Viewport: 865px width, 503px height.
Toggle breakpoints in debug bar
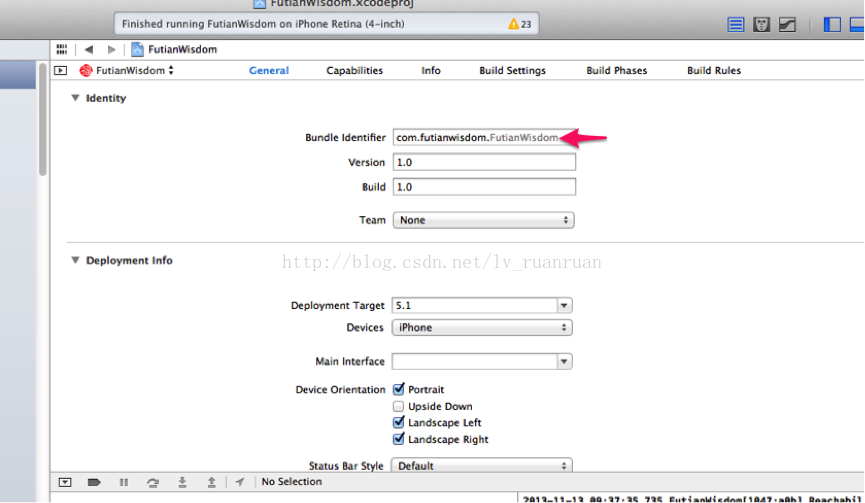coord(94,482)
